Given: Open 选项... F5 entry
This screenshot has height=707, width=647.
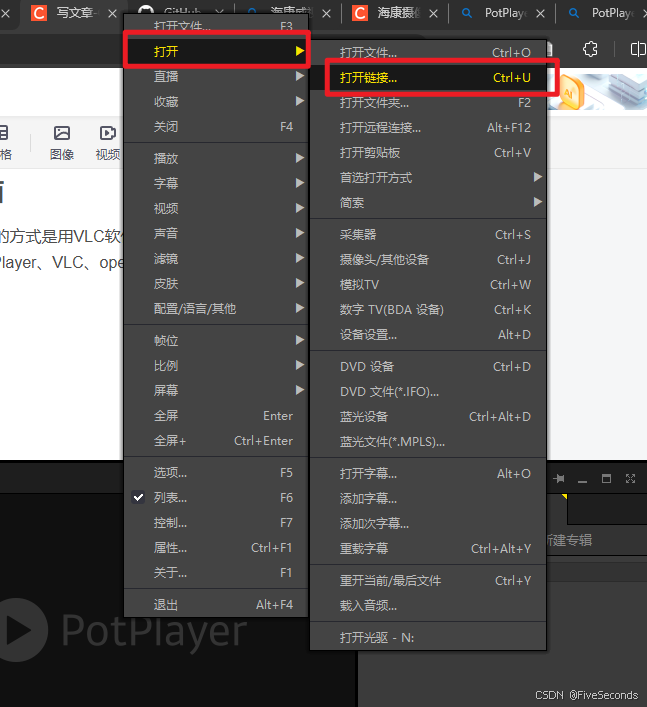Looking at the screenshot, I should coord(216,473).
